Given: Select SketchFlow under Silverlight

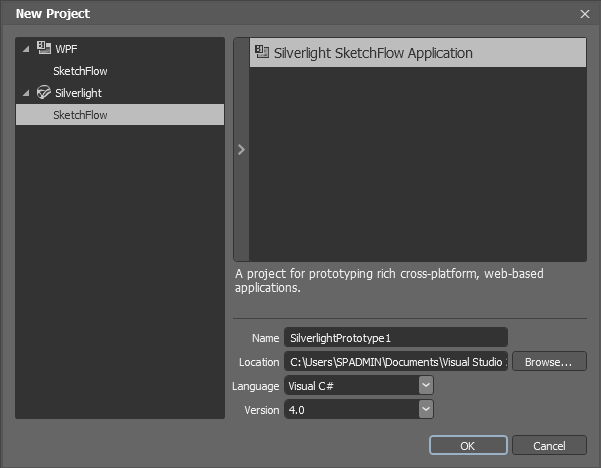Looking at the screenshot, I should tap(120, 115).
